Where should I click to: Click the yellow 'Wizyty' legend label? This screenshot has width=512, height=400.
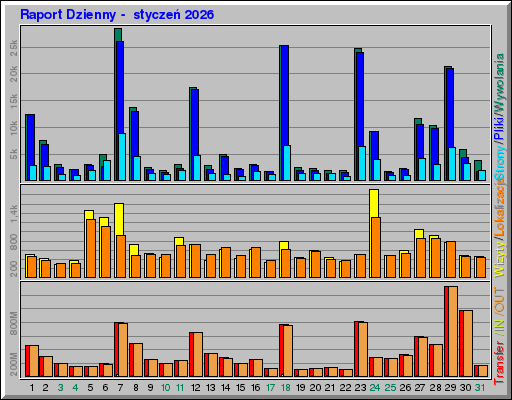pos(499,259)
